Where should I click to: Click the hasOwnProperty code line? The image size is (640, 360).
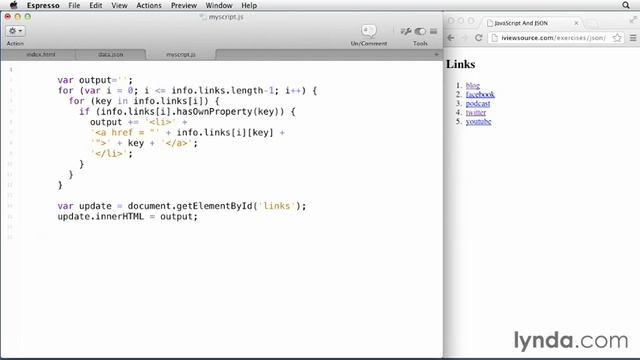coord(187,111)
